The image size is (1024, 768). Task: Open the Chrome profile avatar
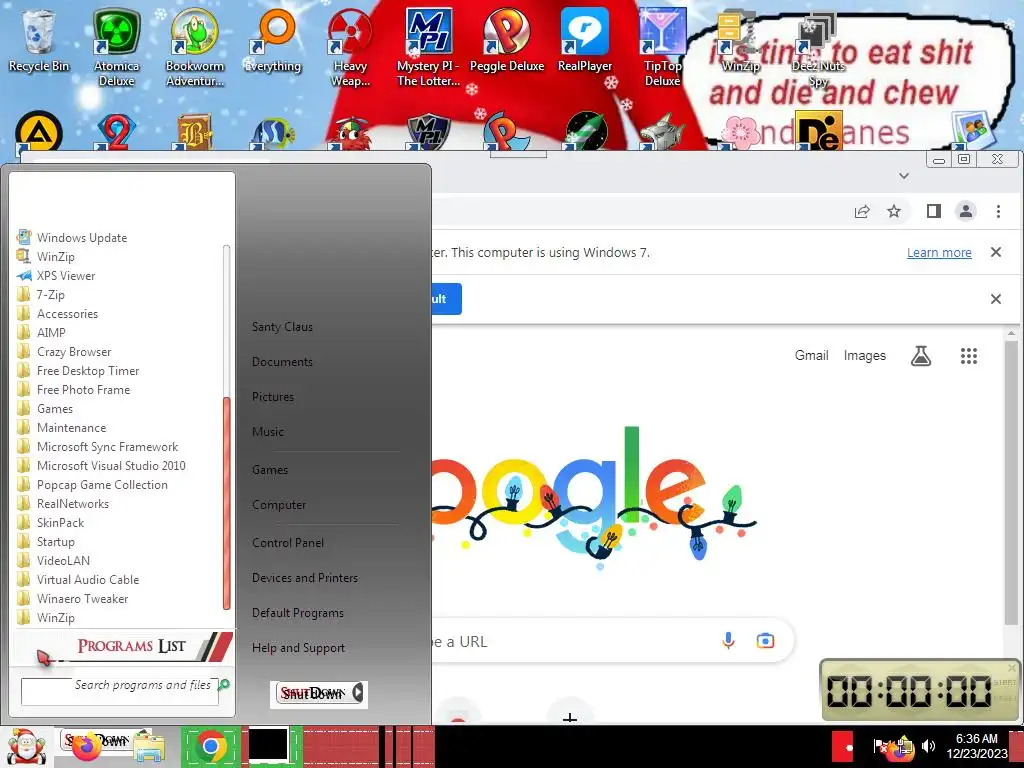pos(966,211)
